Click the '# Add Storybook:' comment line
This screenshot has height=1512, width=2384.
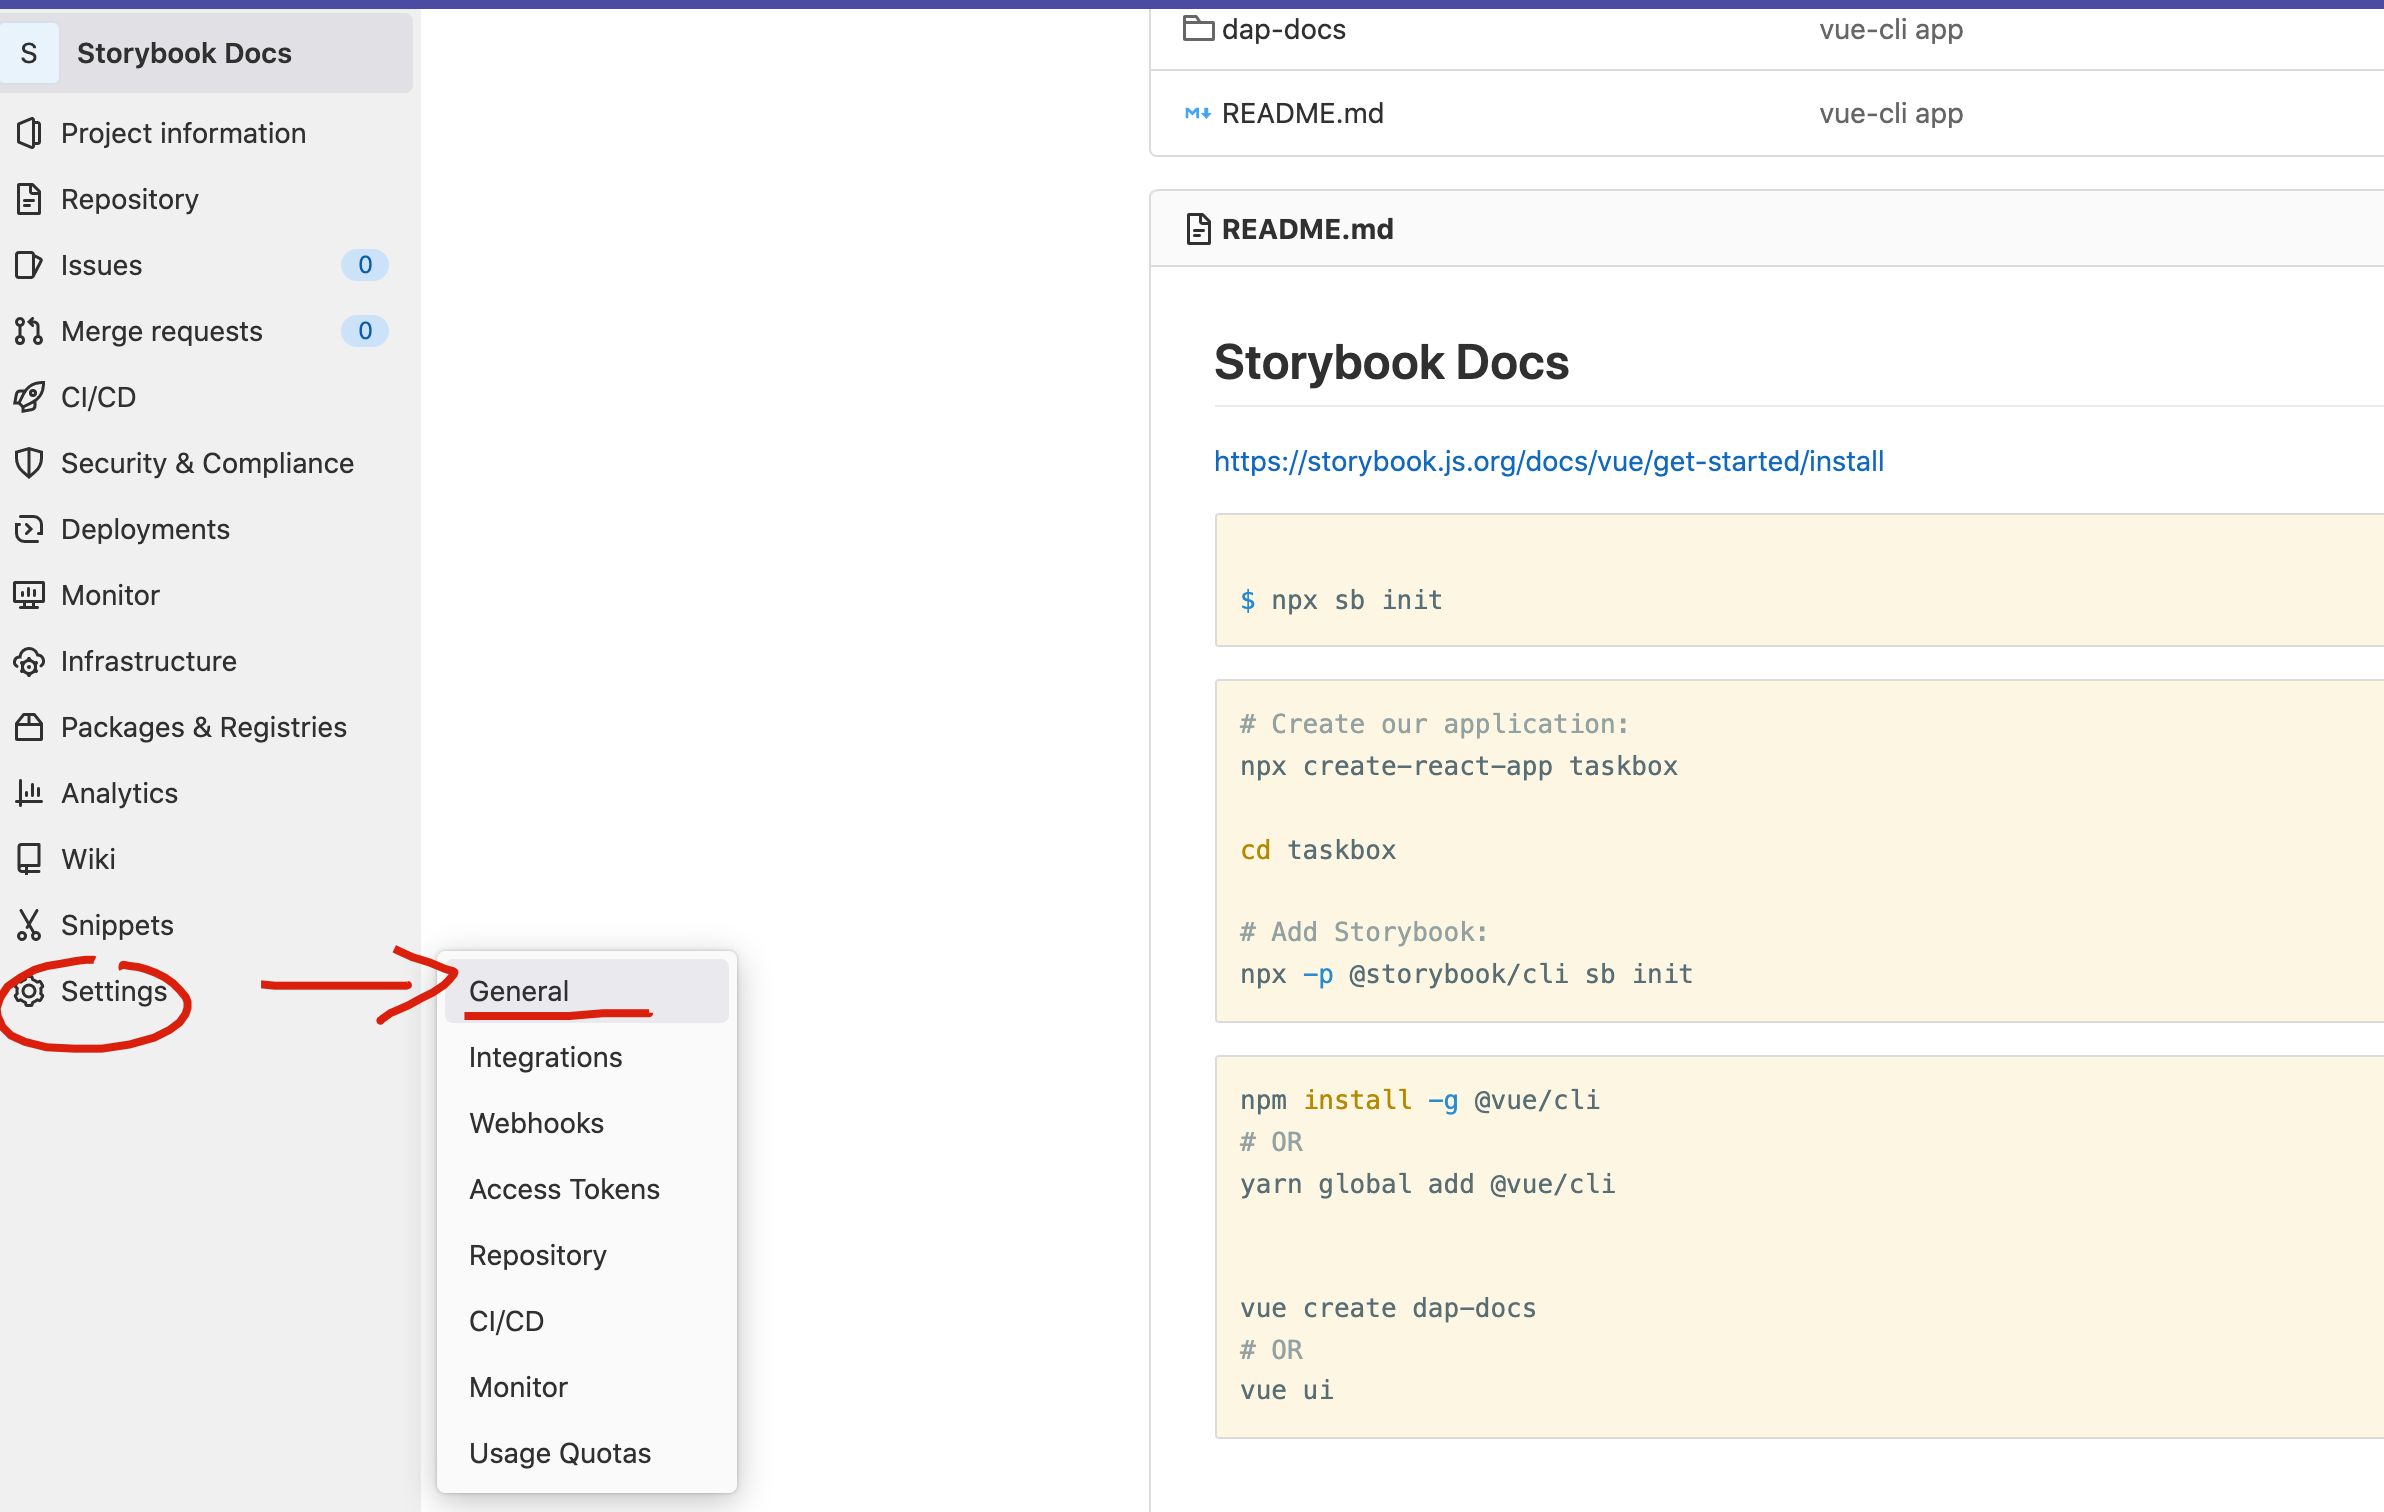1364,932
